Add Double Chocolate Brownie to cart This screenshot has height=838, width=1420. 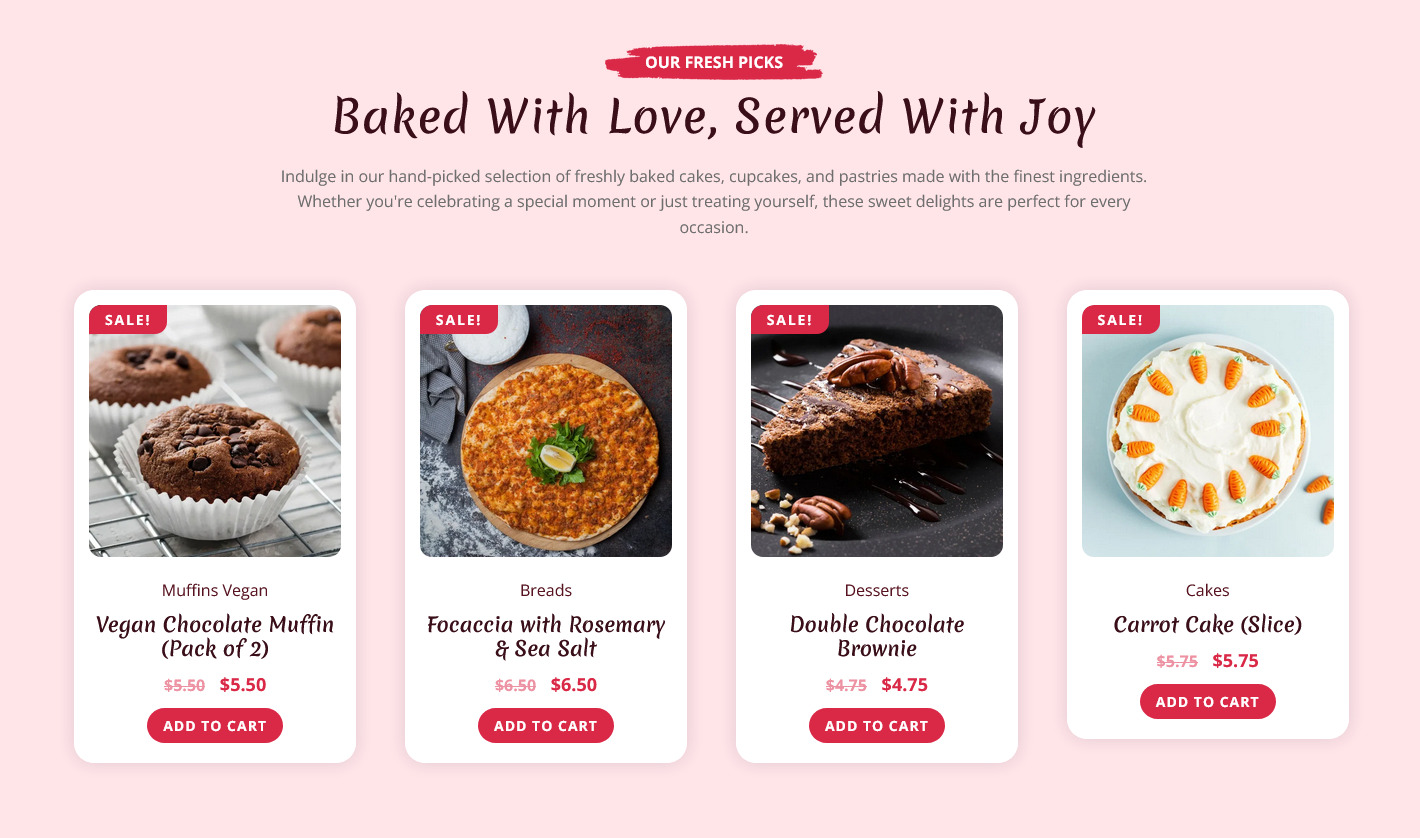pos(877,726)
